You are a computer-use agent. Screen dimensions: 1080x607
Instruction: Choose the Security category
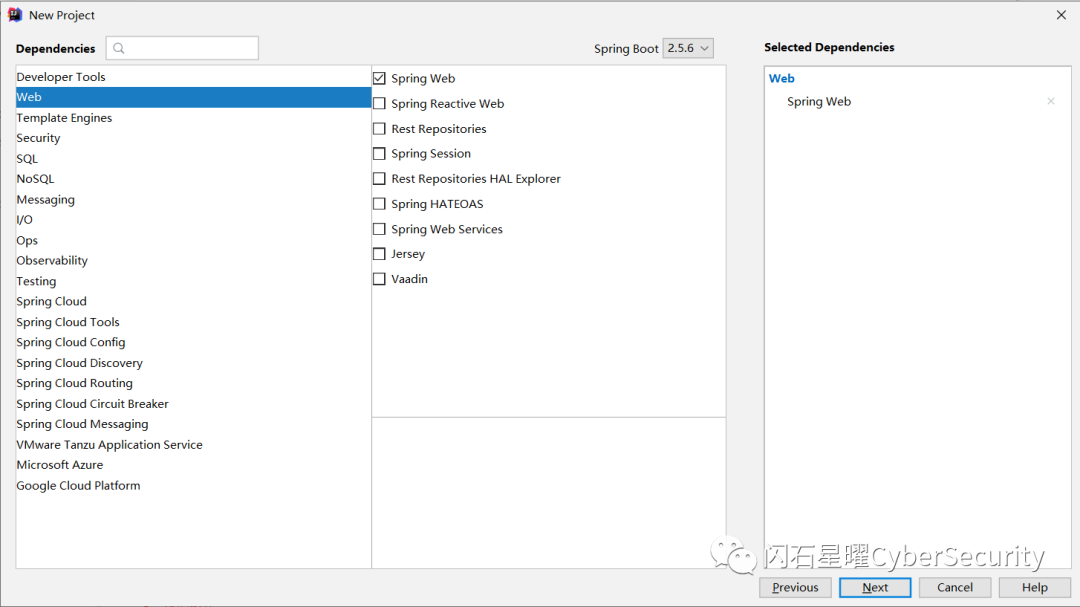[x=194, y=138]
